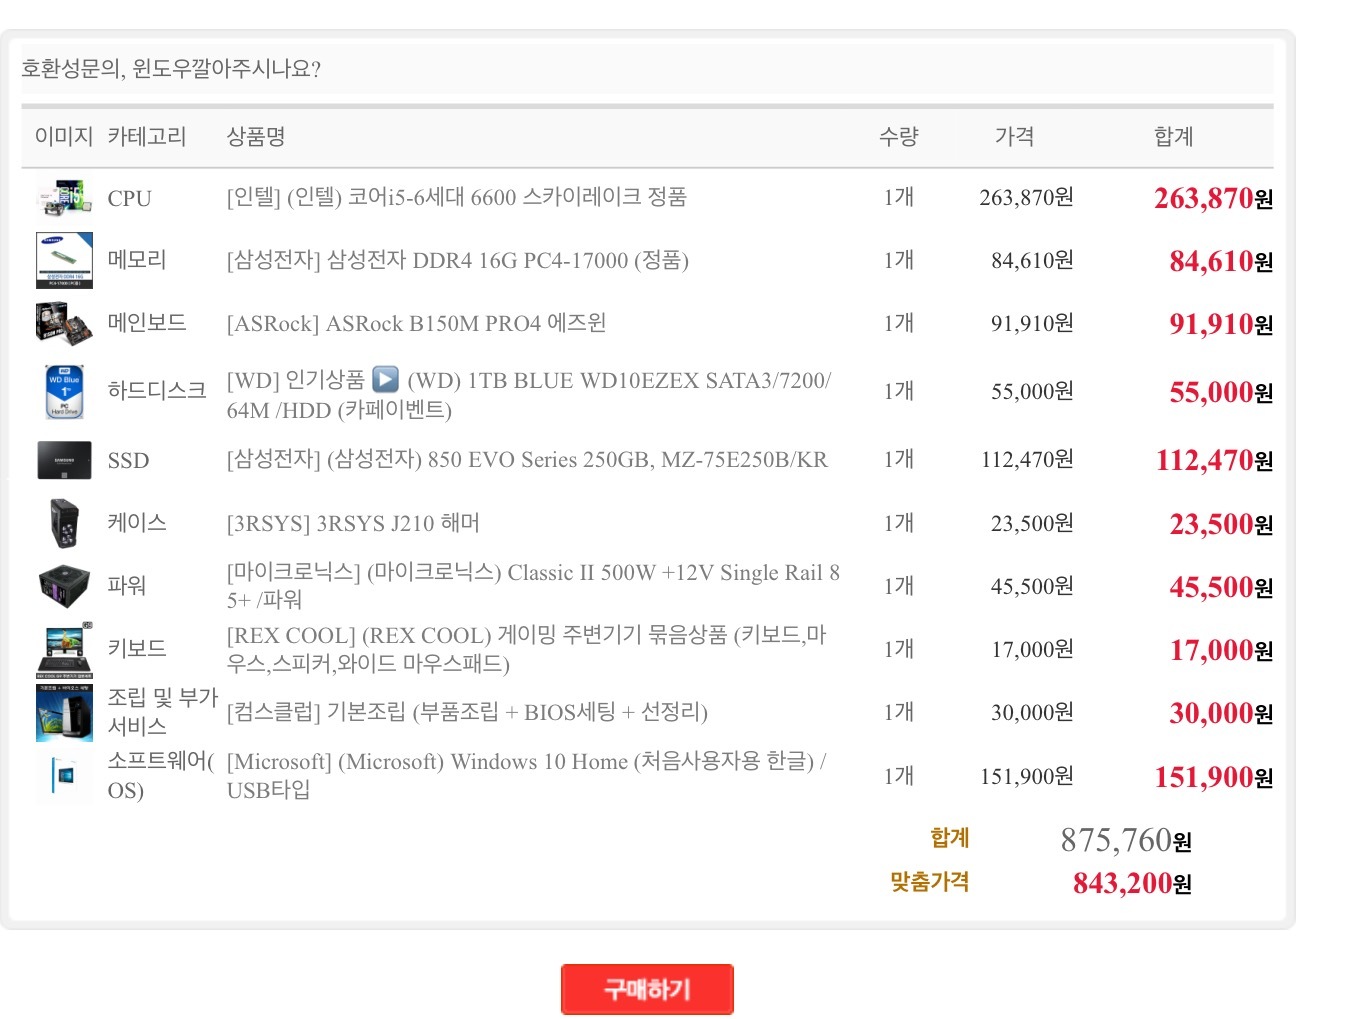Select the CPU category cell
This screenshot has height=1019, width=1358.
[x=130, y=198]
